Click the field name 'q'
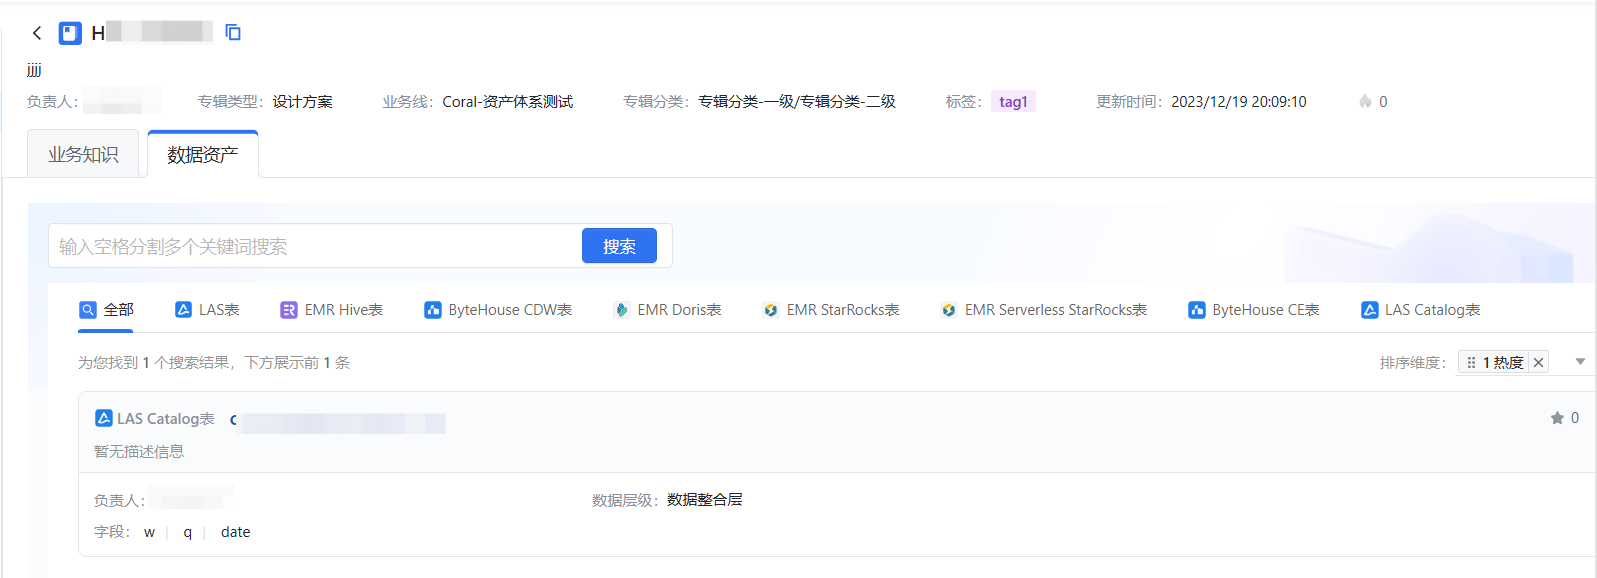This screenshot has width=1597, height=578. 188,532
